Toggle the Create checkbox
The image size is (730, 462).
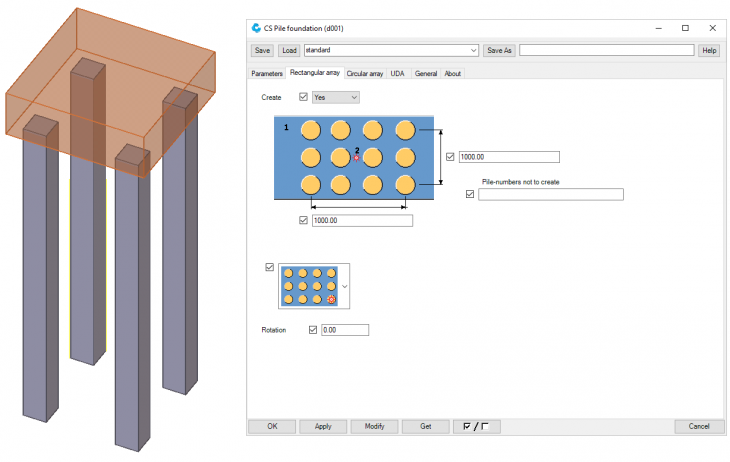pos(303,97)
